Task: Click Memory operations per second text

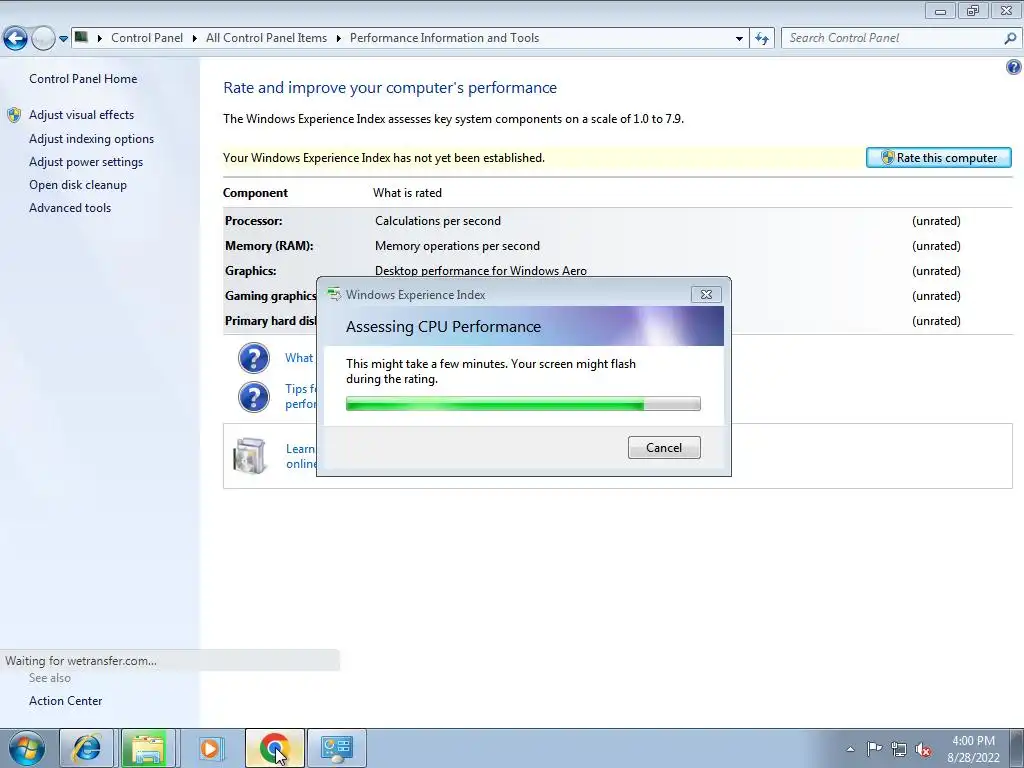Action: coord(457,246)
